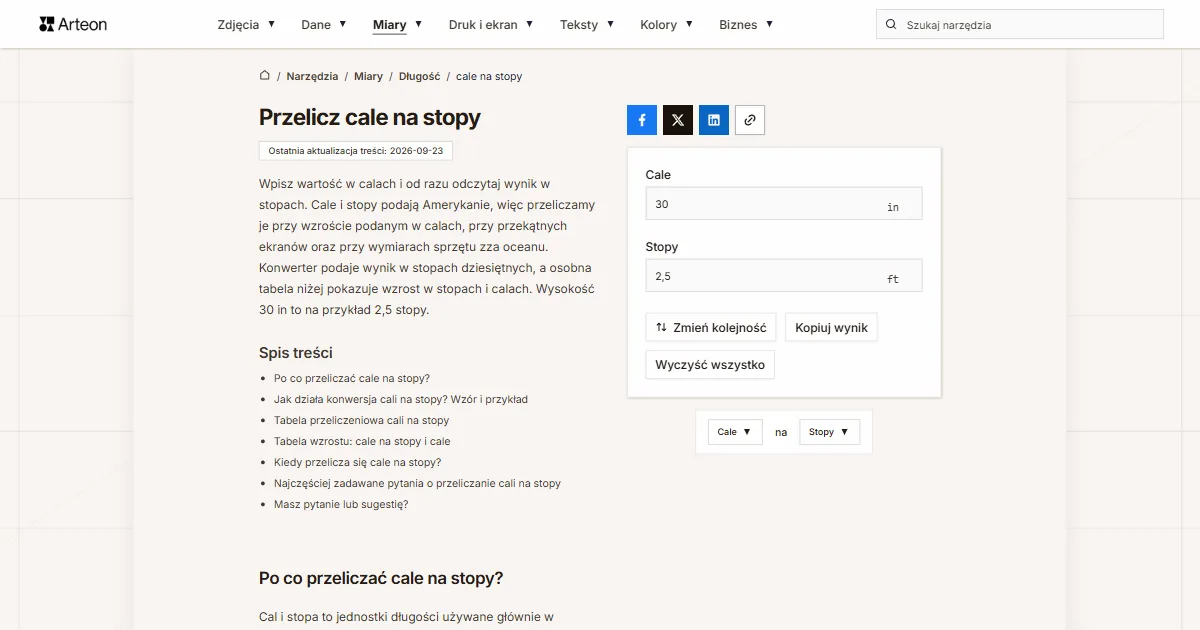Share page on LinkedIn
This screenshot has width=1200, height=630.
714,120
